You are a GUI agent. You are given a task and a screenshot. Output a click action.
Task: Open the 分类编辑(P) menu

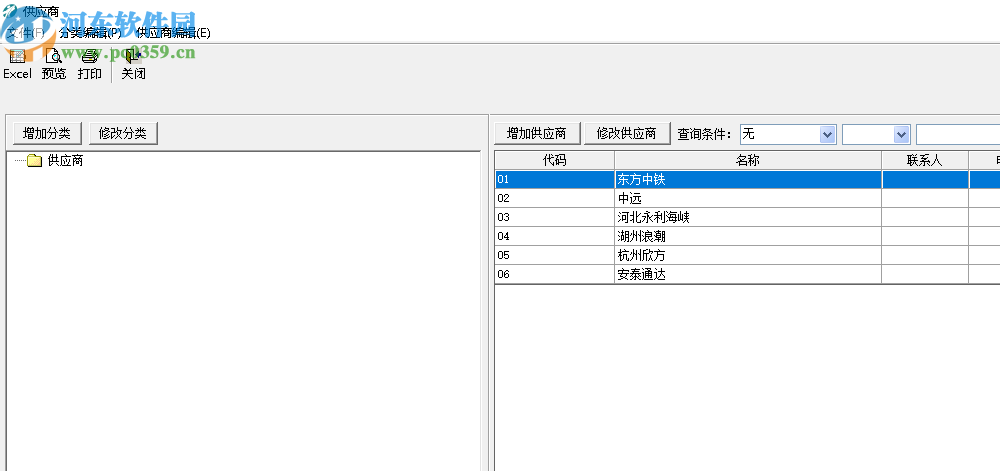[90, 33]
